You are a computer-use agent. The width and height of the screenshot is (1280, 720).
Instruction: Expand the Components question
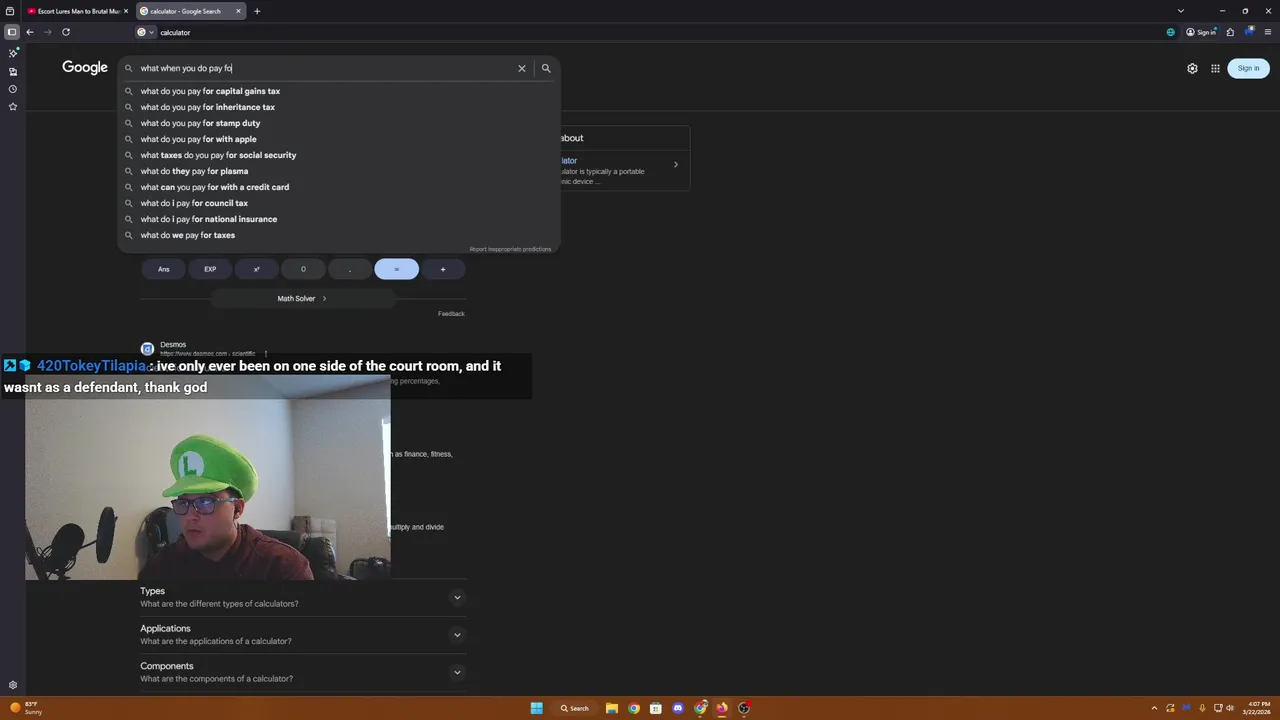[x=303, y=672]
